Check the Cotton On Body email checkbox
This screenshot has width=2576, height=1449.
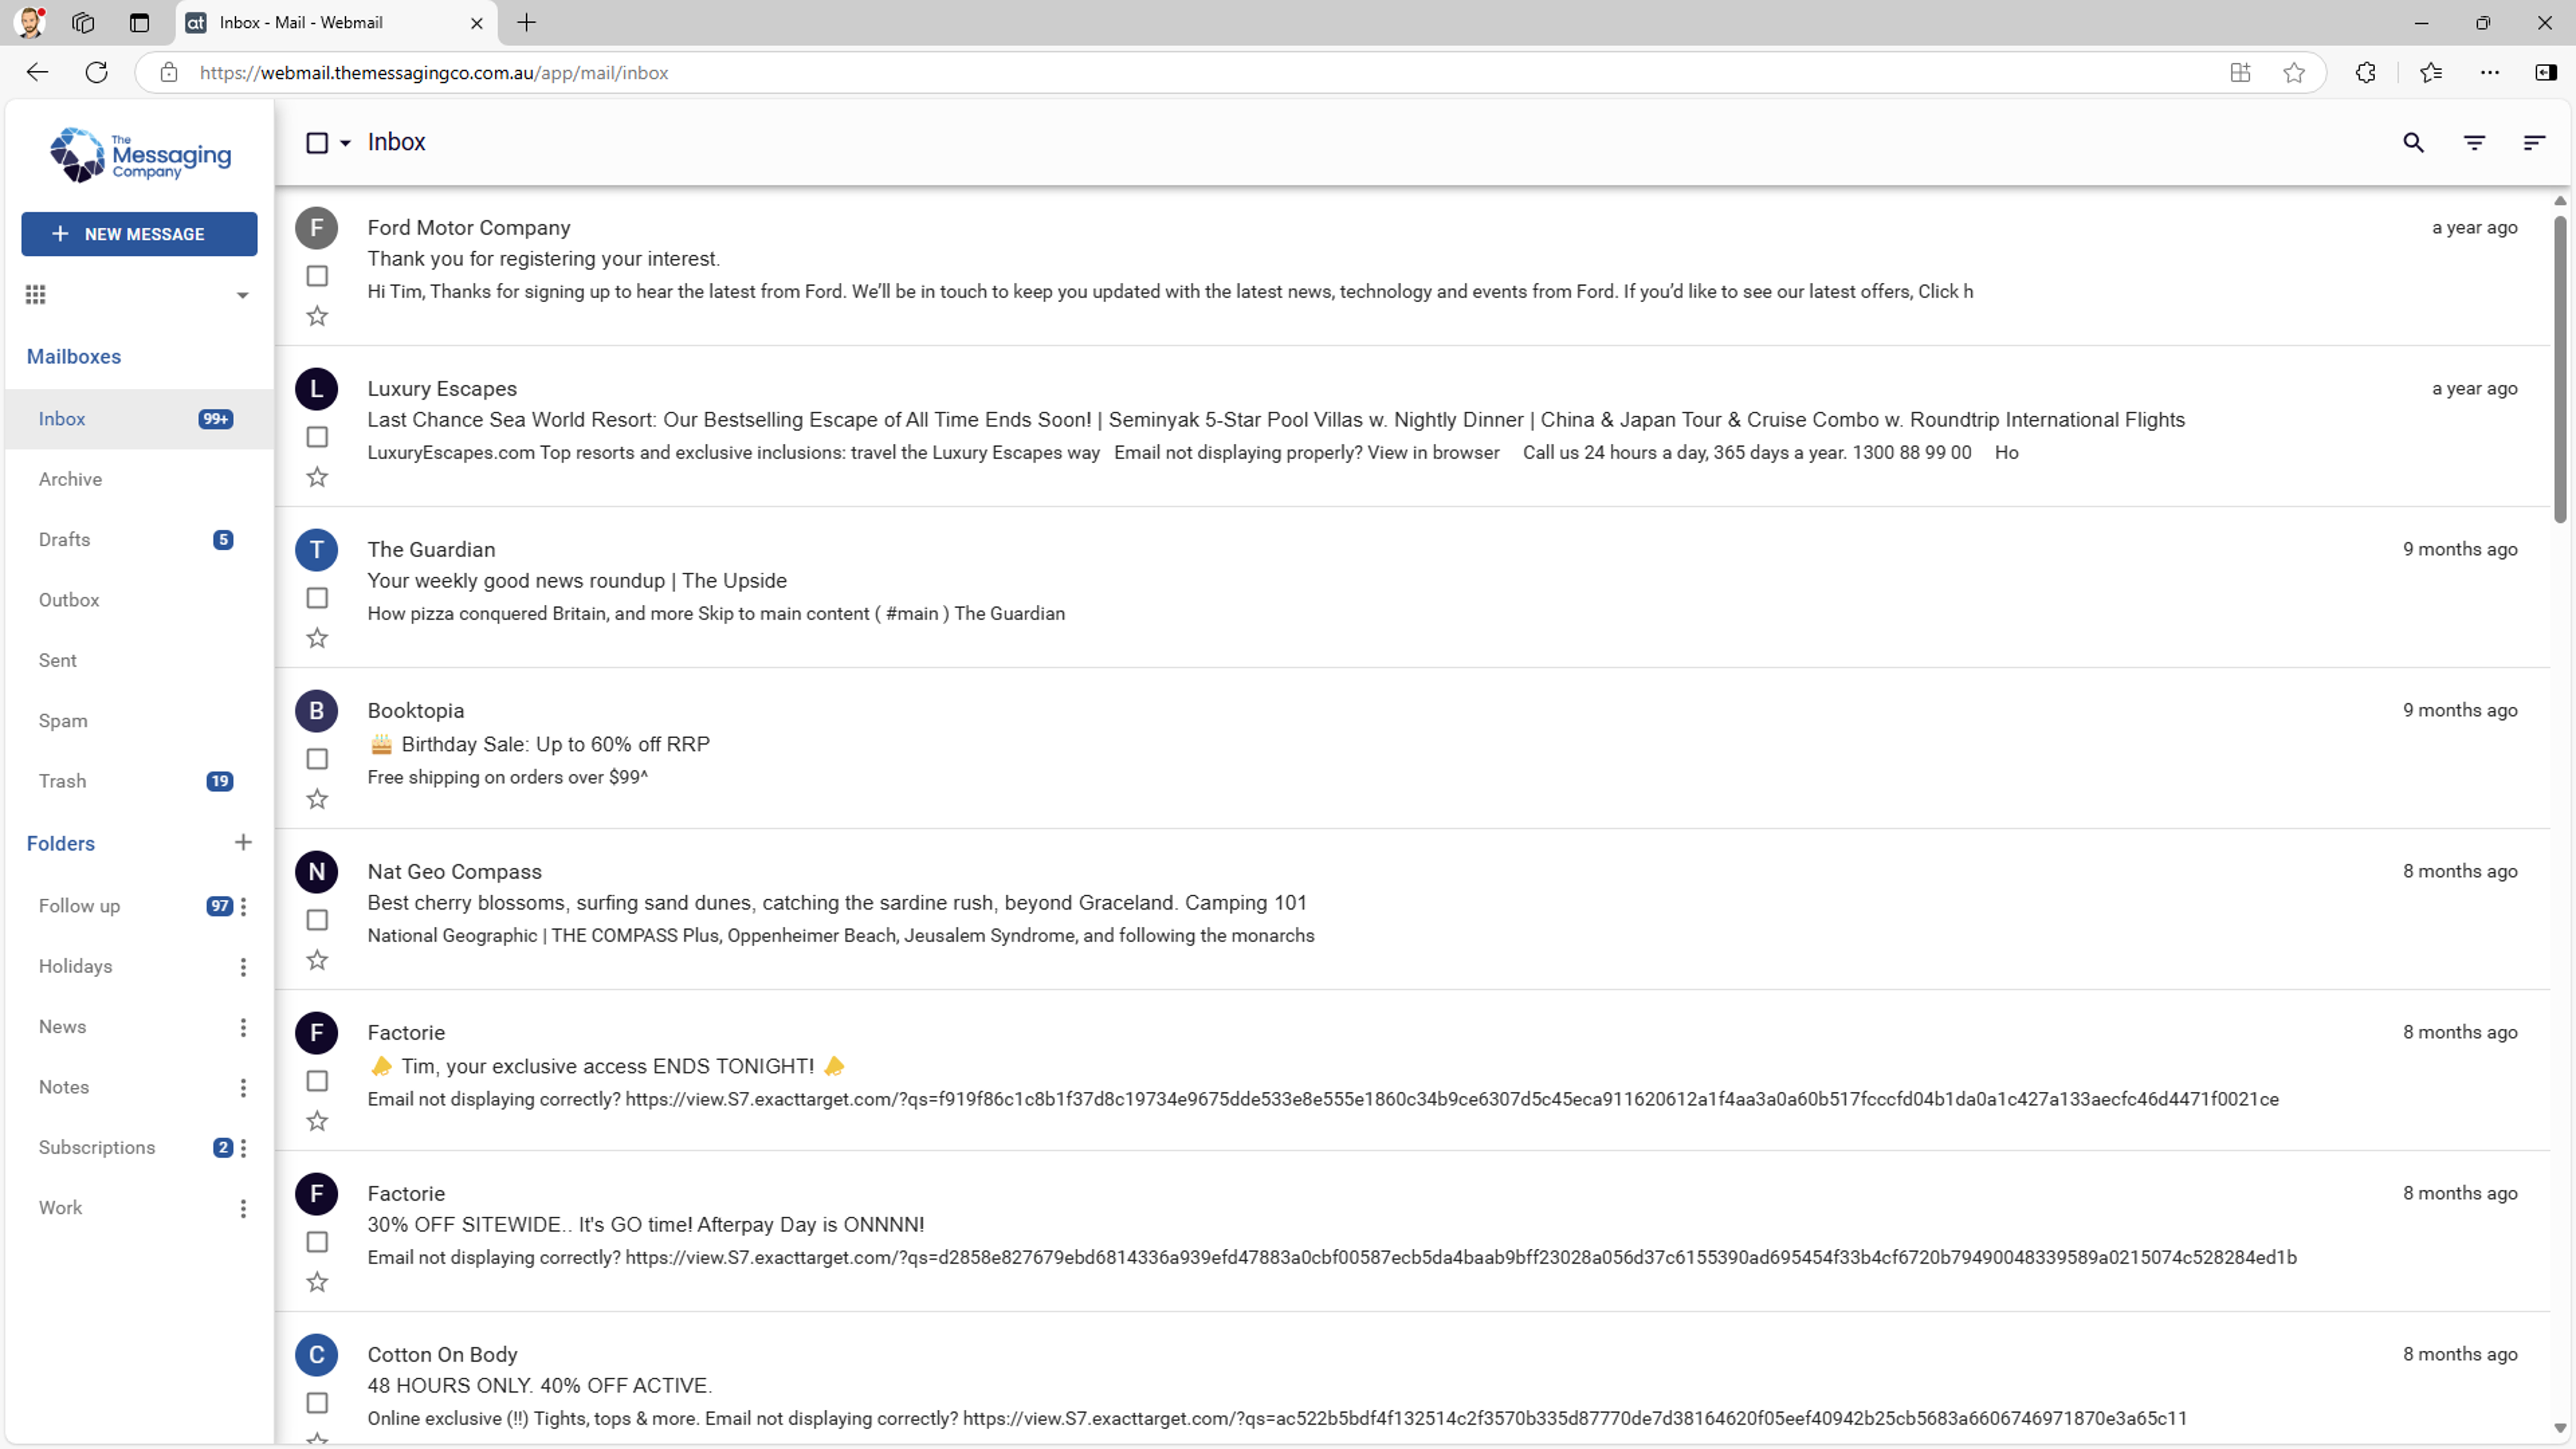pyautogui.click(x=317, y=1403)
